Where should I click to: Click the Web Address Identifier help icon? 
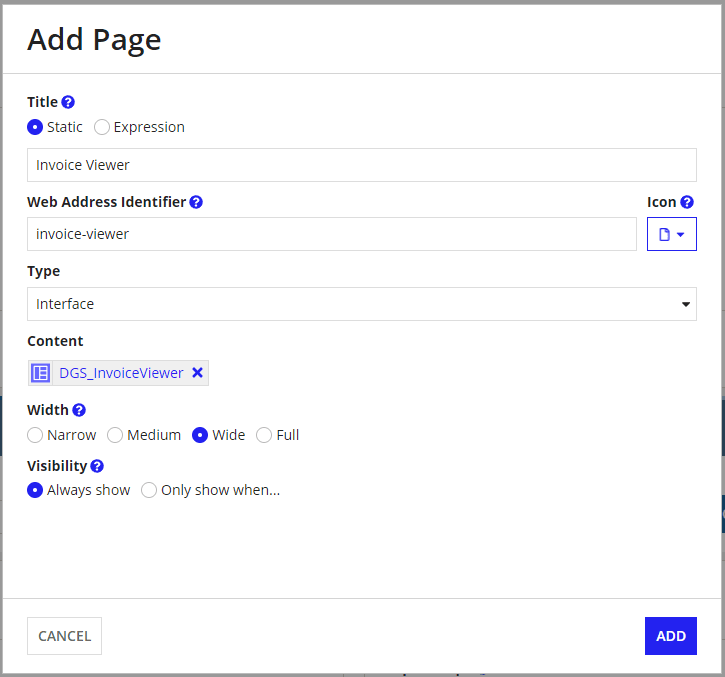pyautogui.click(x=196, y=202)
